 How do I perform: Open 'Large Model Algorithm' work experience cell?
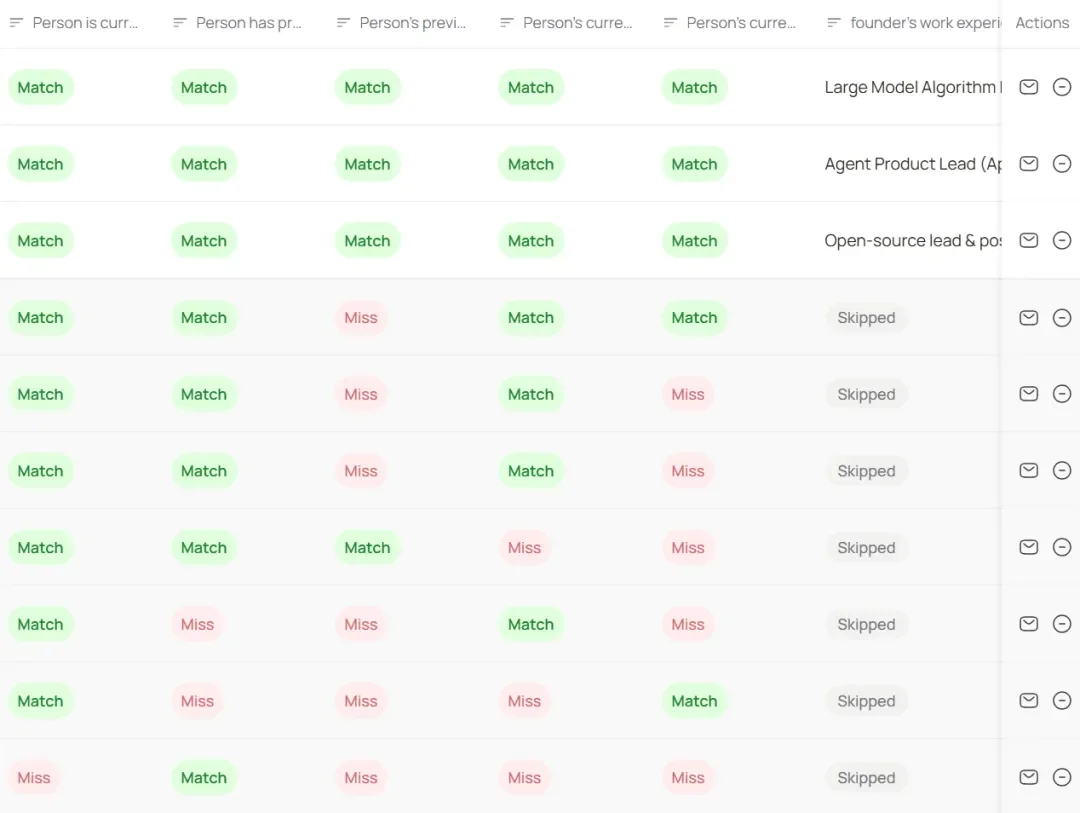click(x=913, y=87)
